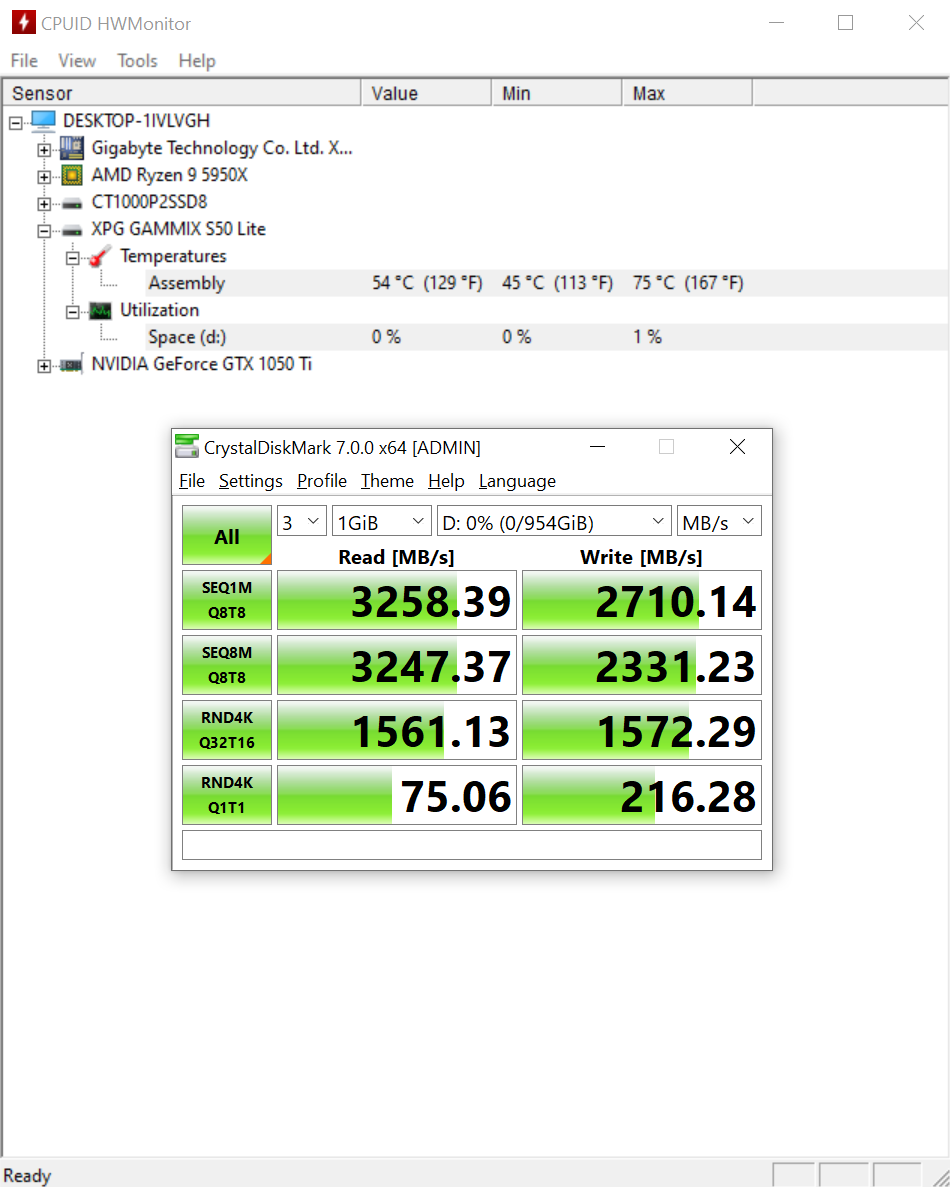This screenshot has height=1187, width=950.
Task: Click the Read [MB/s] column label
Action: 396,557
